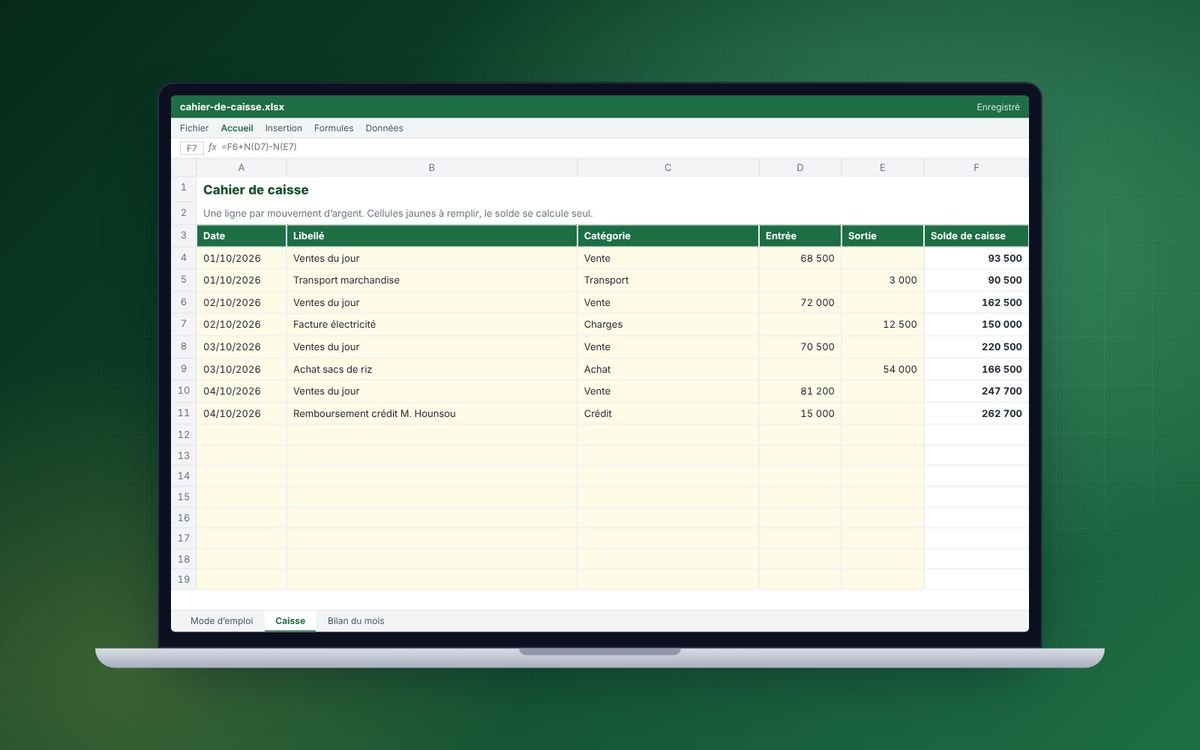1200x750 pixels.
Task: Open the Fichier menu
Action: click(194, 128)
